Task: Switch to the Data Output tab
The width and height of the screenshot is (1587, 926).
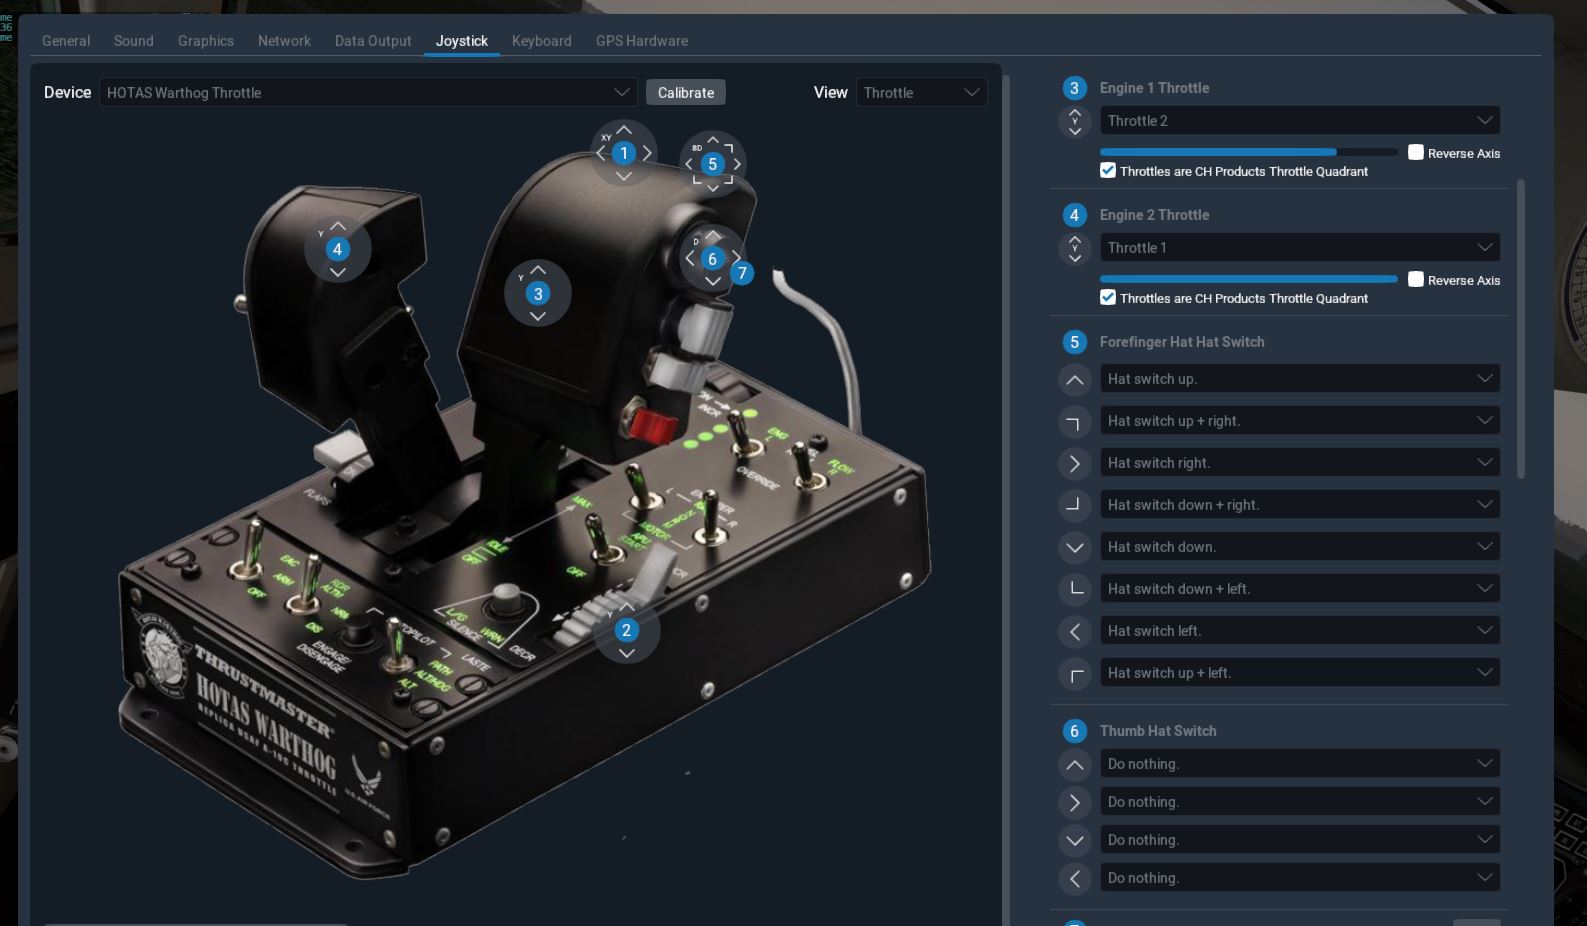Action: point(373,41)
